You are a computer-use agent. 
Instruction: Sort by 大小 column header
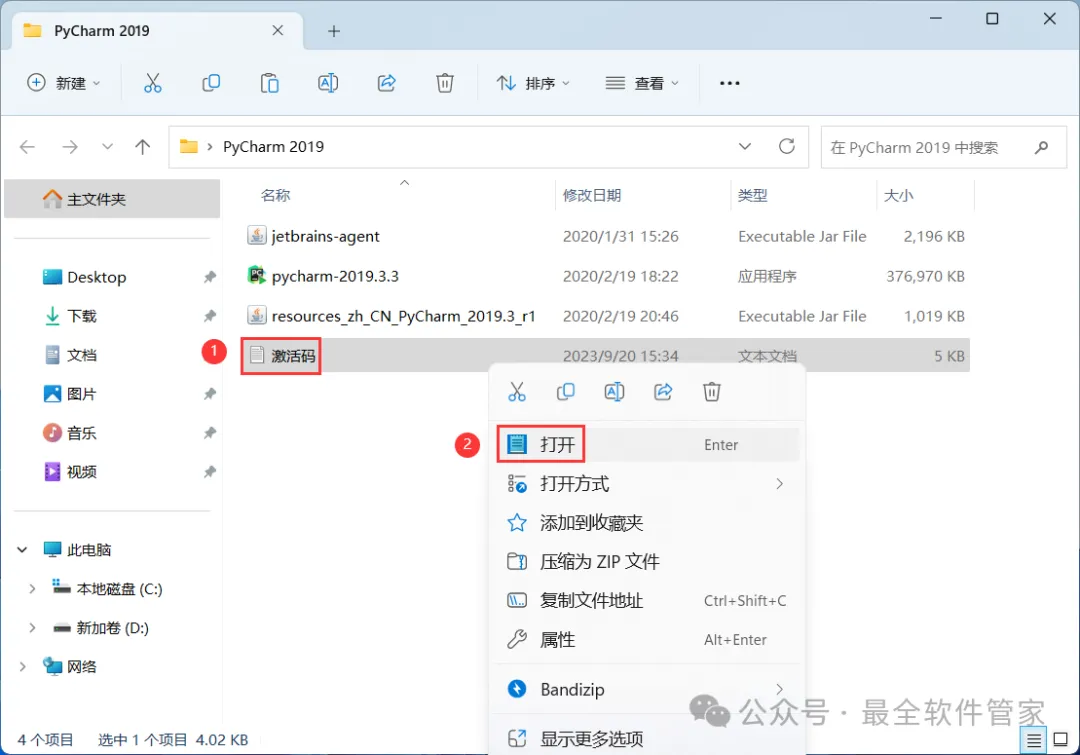coord(898,196)
